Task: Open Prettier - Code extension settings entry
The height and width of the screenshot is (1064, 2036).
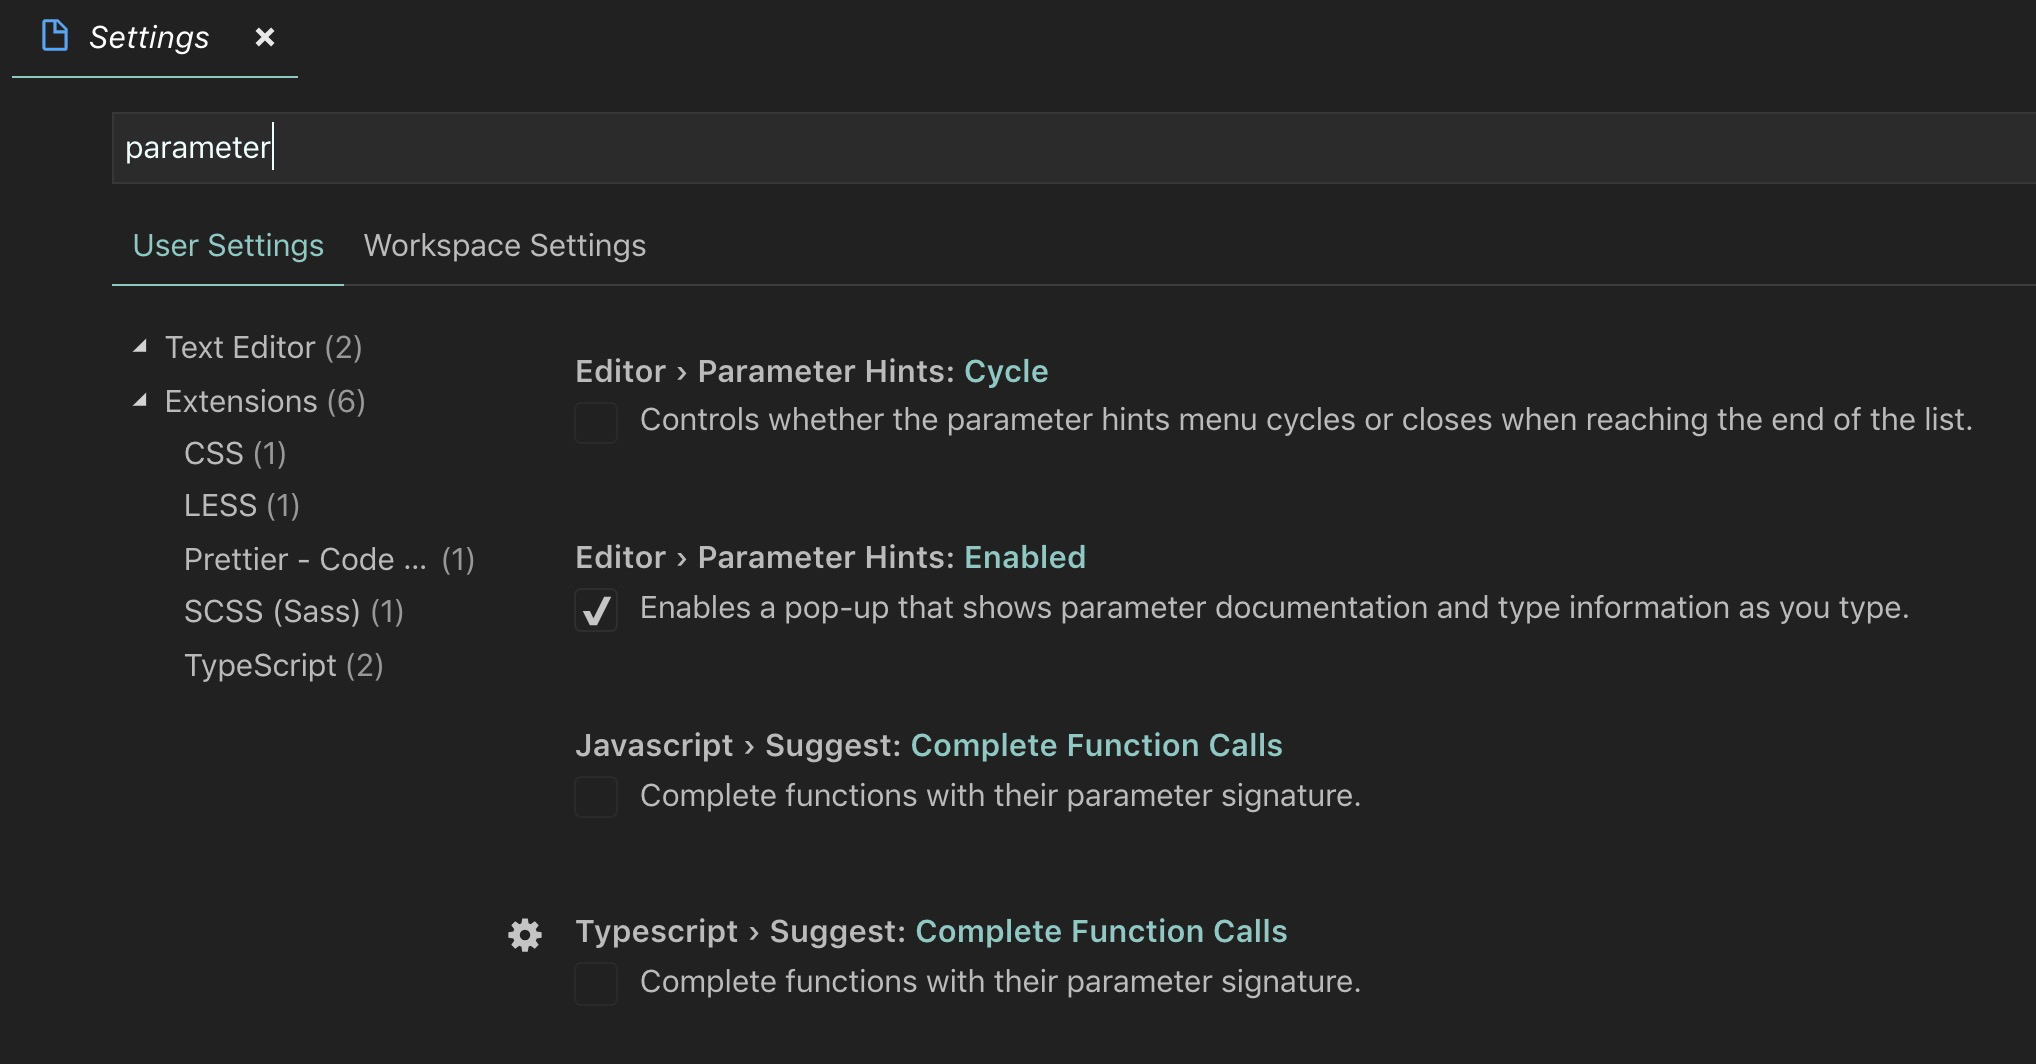Action: [329, 559]
